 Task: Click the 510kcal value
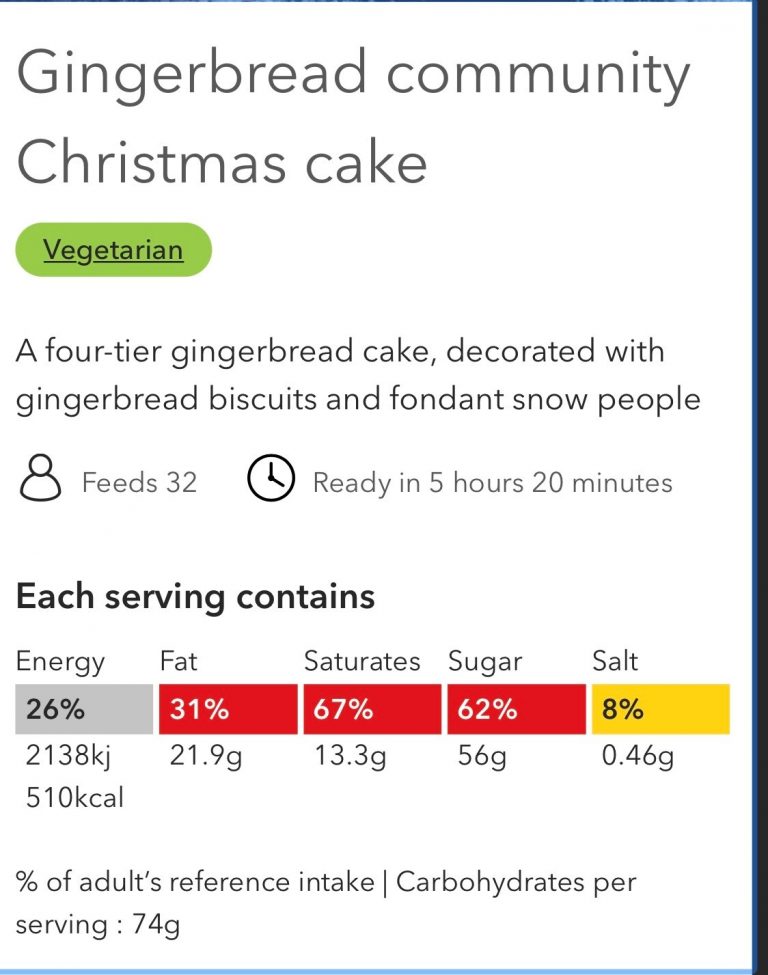coord(75,797)
